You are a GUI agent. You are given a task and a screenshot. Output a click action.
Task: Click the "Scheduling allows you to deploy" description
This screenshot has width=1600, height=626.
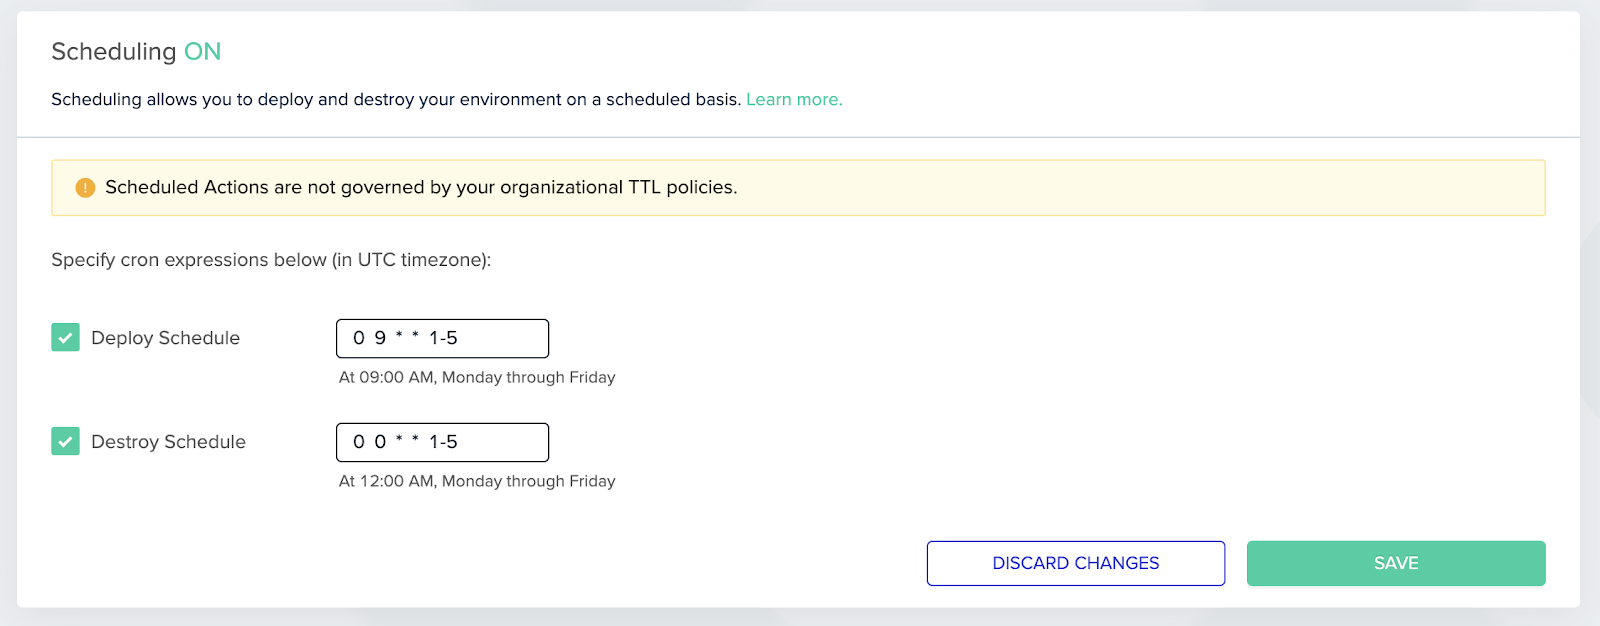(395, 100)
